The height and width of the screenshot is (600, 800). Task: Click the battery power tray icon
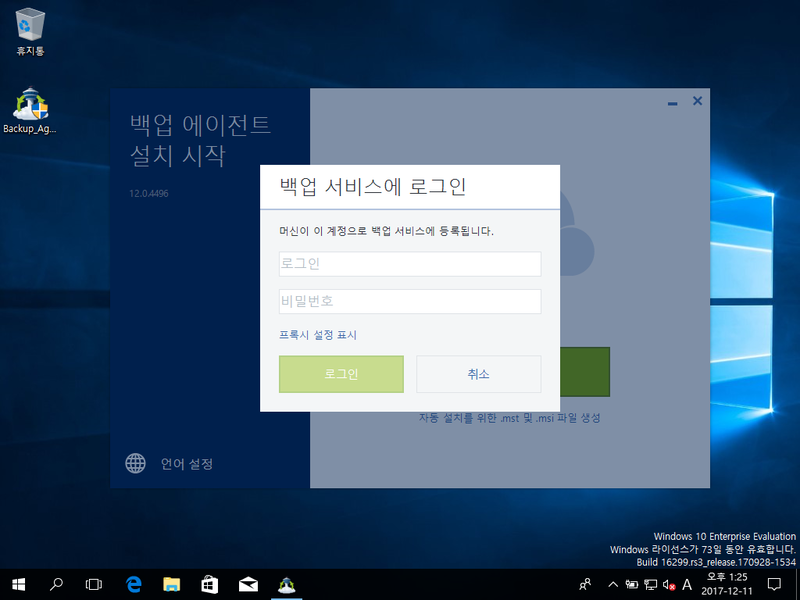click(x=632, y=585)
